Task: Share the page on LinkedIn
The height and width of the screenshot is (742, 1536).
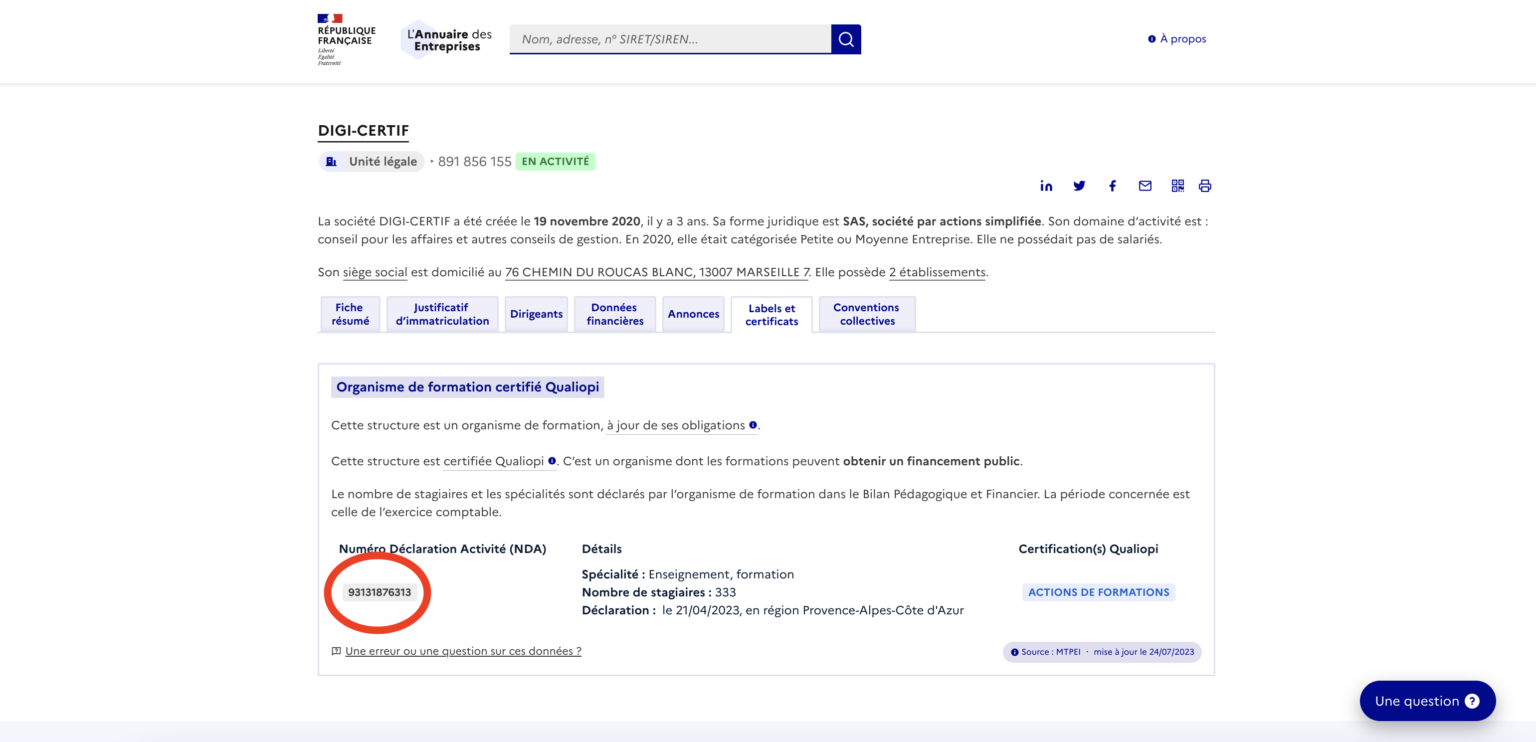Action: [x=1046, y=185]
